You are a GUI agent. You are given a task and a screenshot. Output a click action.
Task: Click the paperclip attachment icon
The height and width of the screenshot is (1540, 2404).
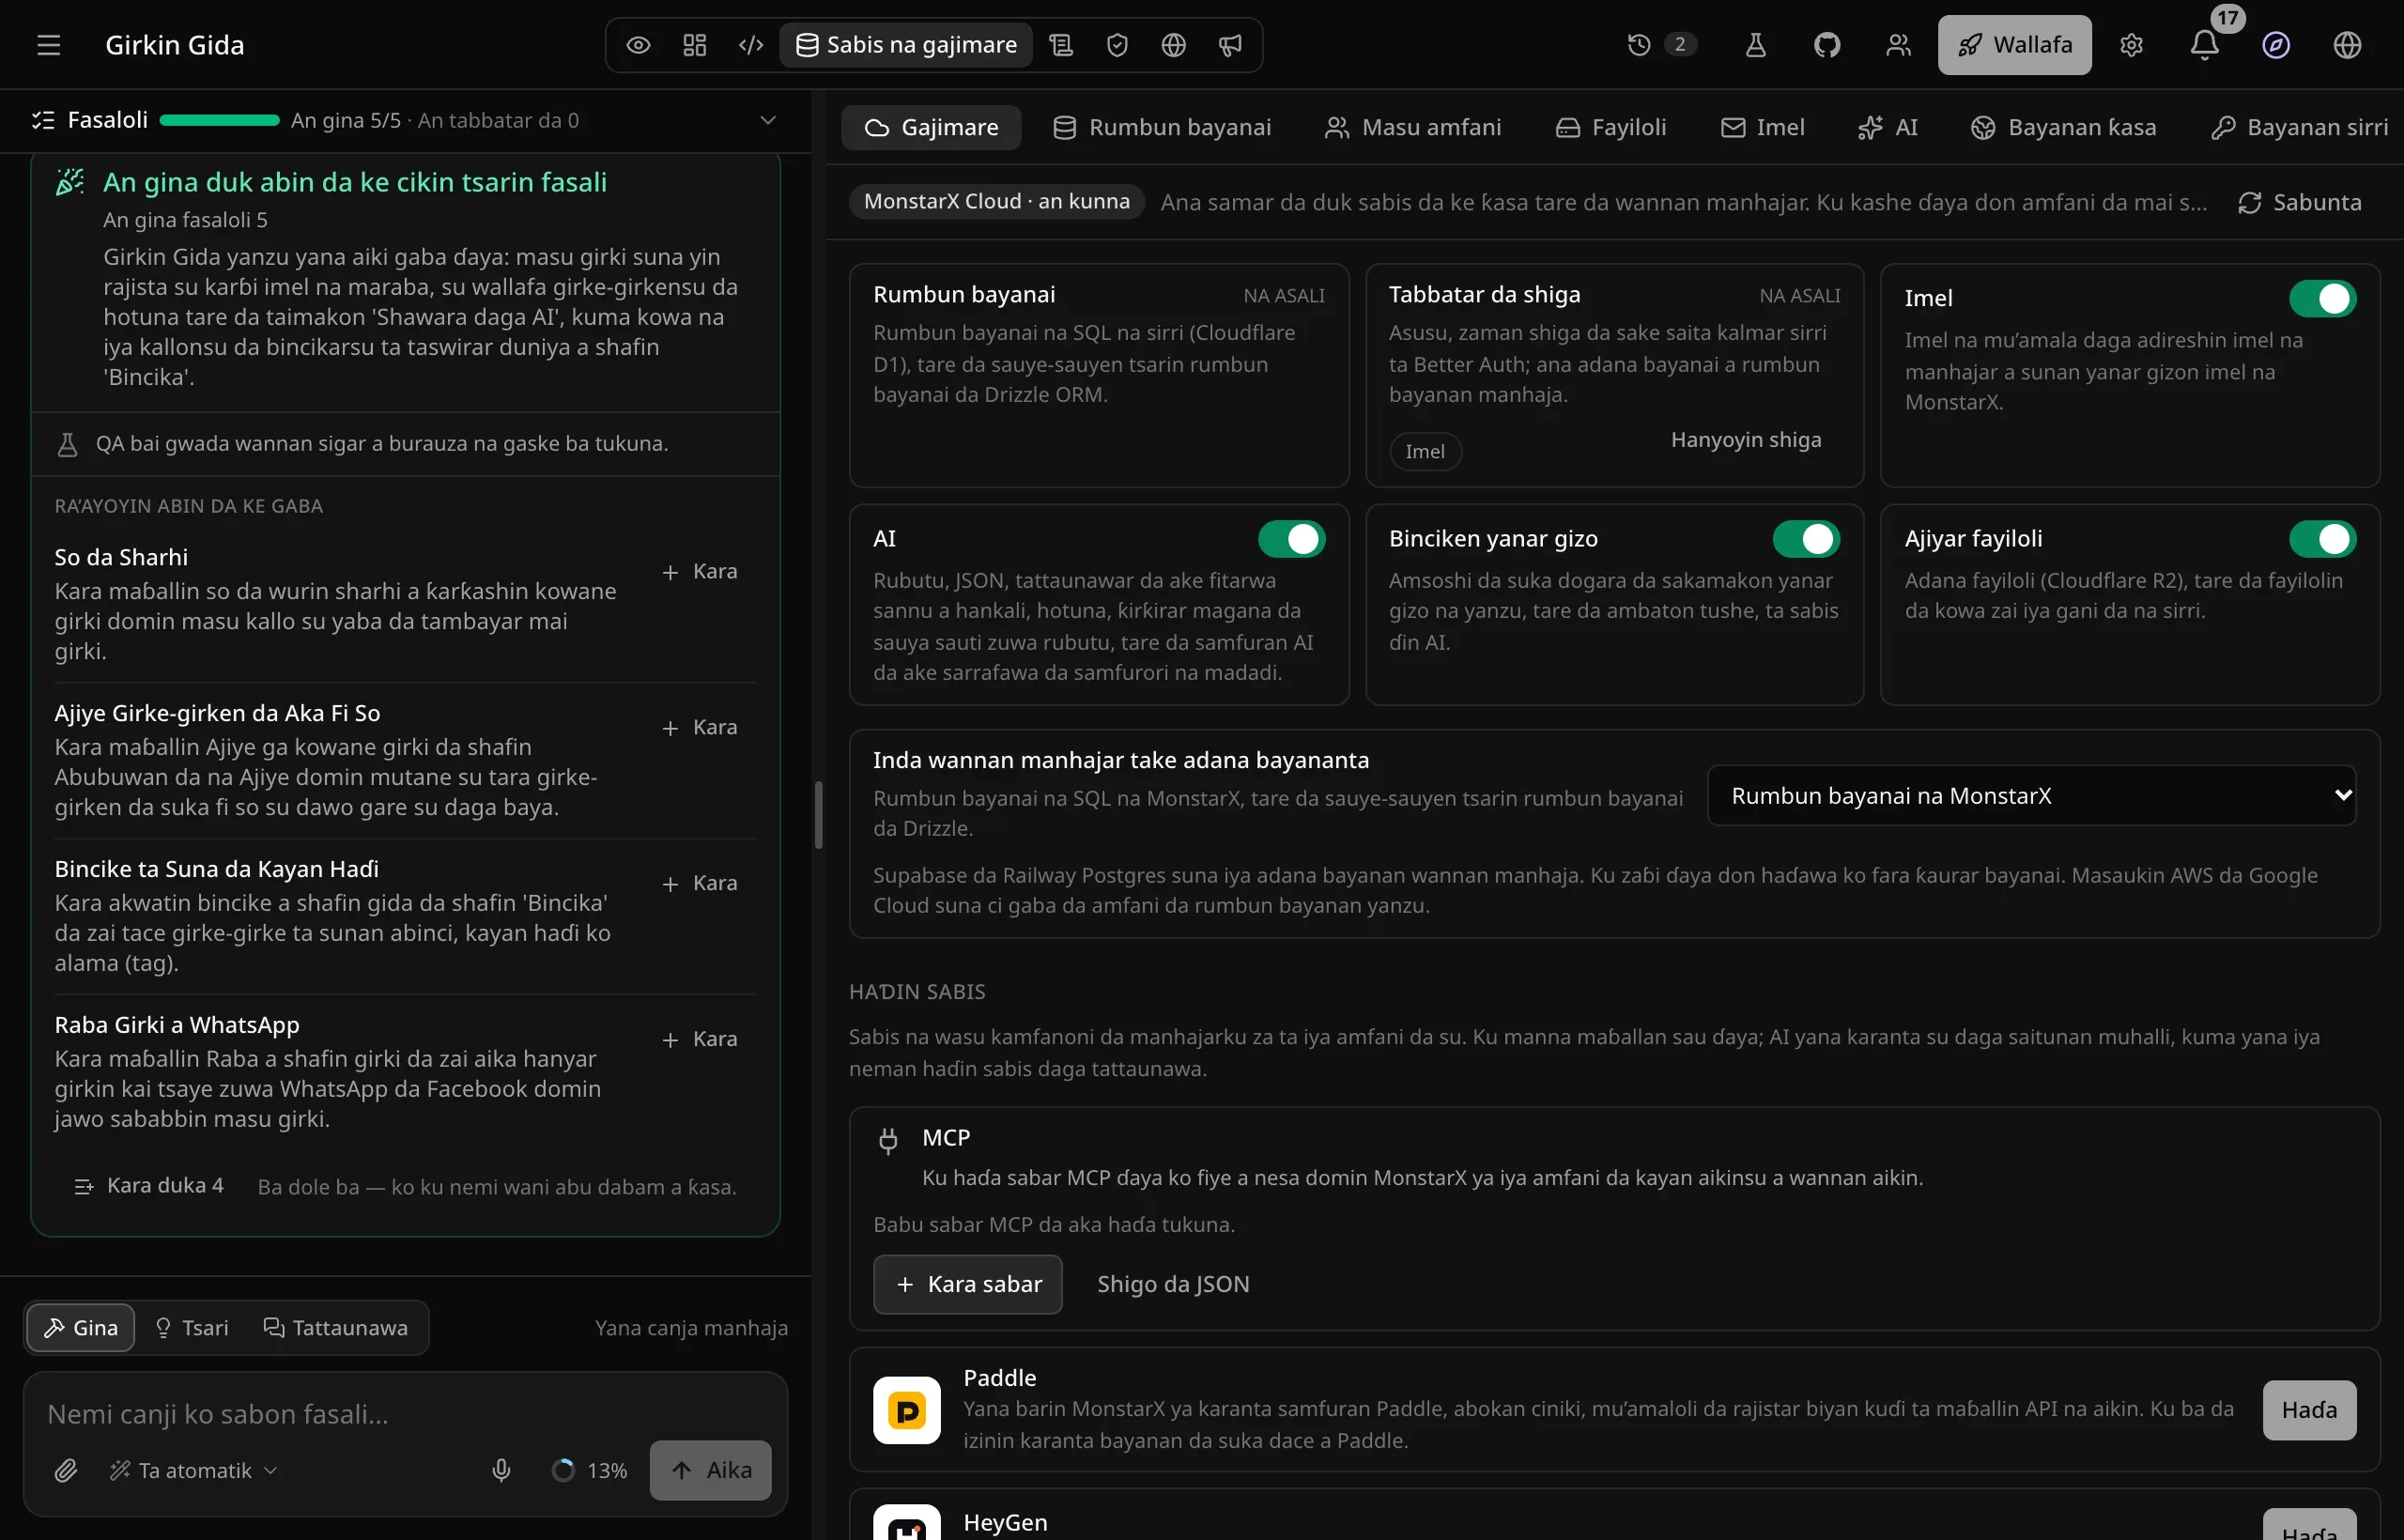point(66,1470)
